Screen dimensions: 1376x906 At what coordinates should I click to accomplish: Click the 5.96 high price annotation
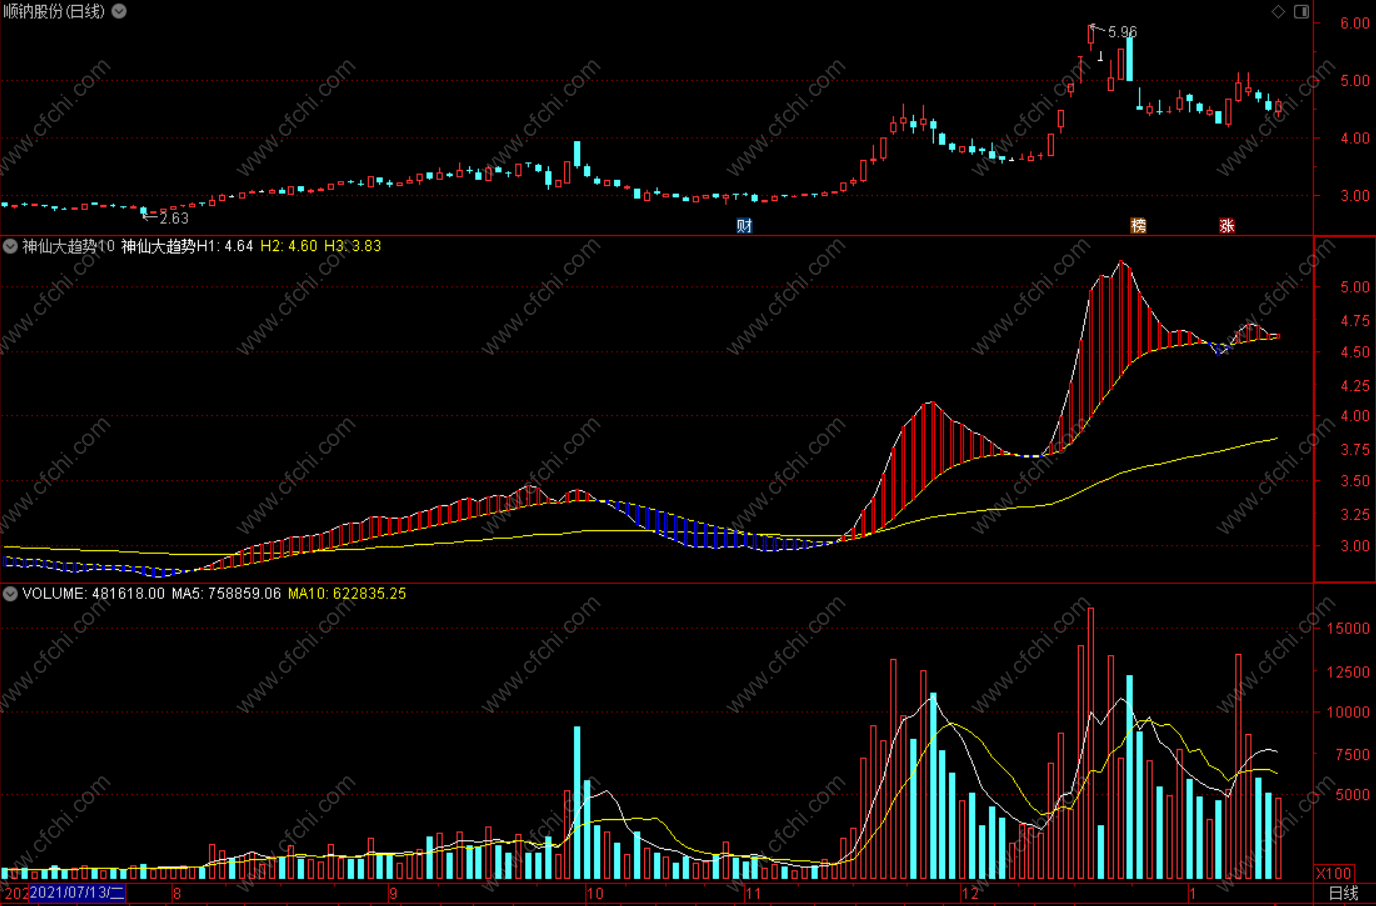1122,32
